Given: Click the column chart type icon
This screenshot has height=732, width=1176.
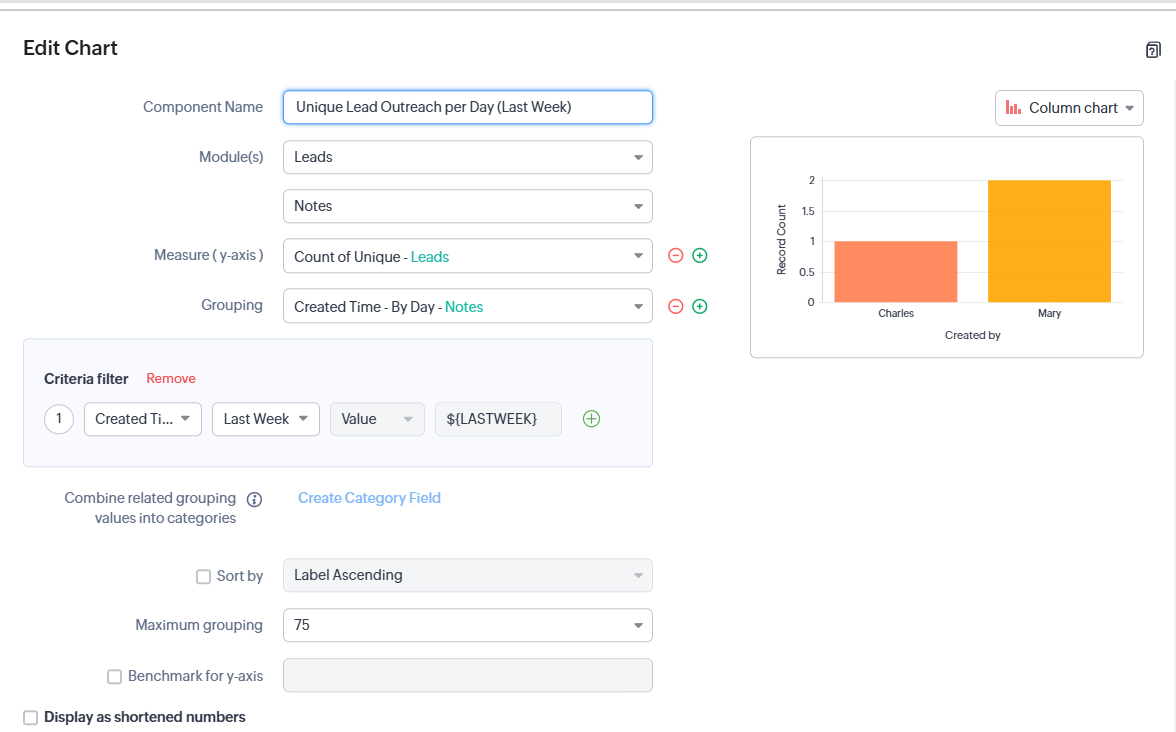Looking at the screenshot, I should [x=1013, y=108].
